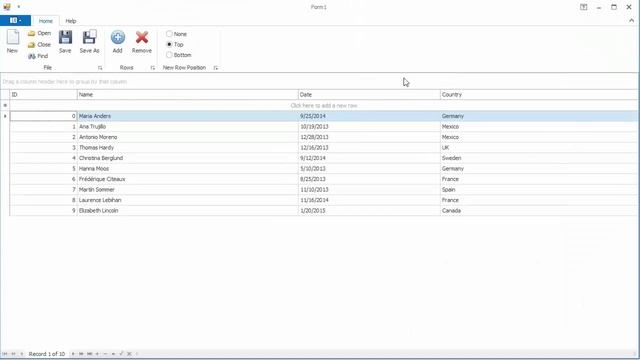Select the Maria Anders name cell
Viewport: 640px width, 360px height.
tap(187, 116)
